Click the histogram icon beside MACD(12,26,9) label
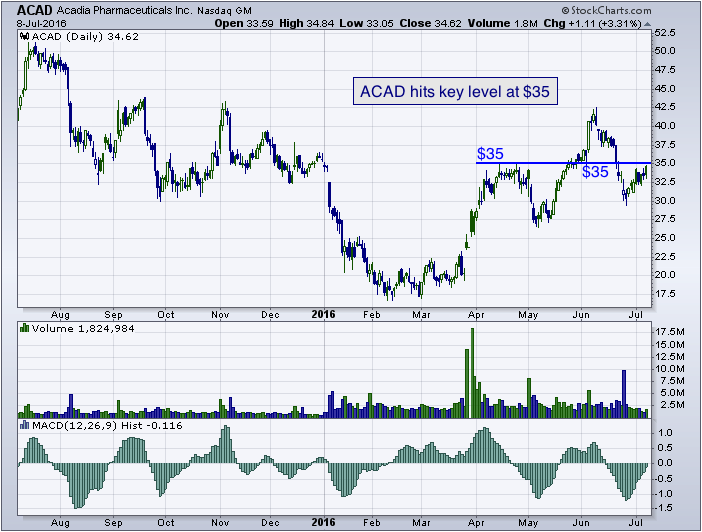This screenshot has width=702, height=532. coord(25,425)
